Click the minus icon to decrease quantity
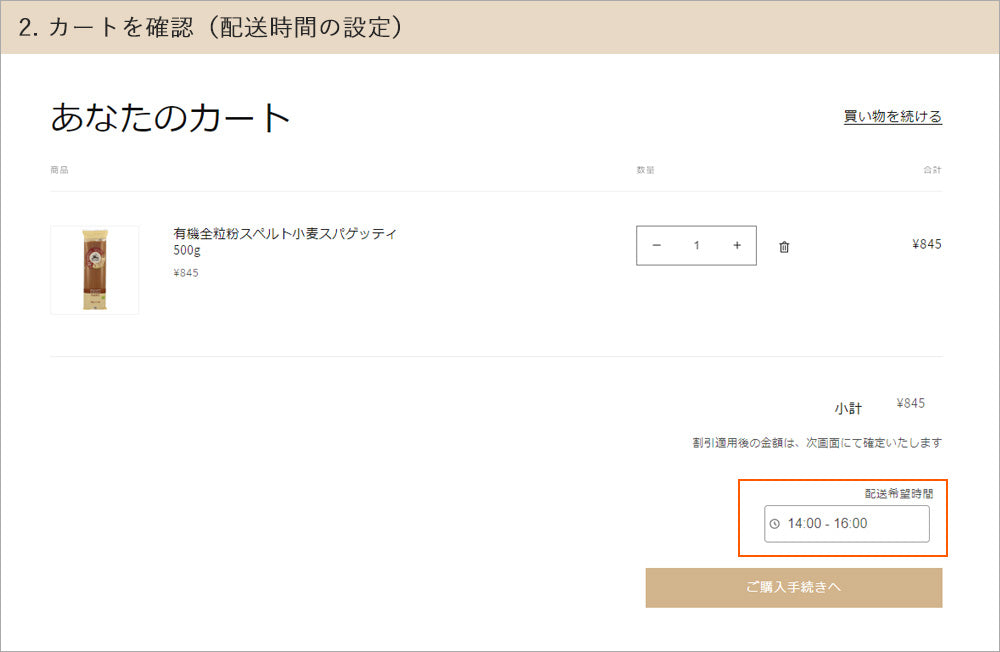 657,245
